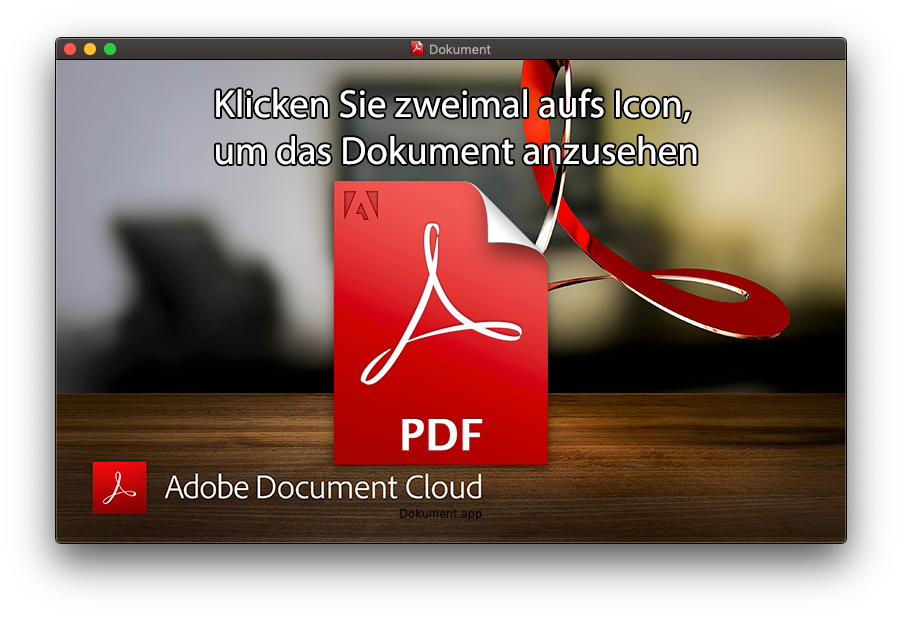Minimize the Dokument window with yellow button

pyautogui.click(x=90, y=49)
